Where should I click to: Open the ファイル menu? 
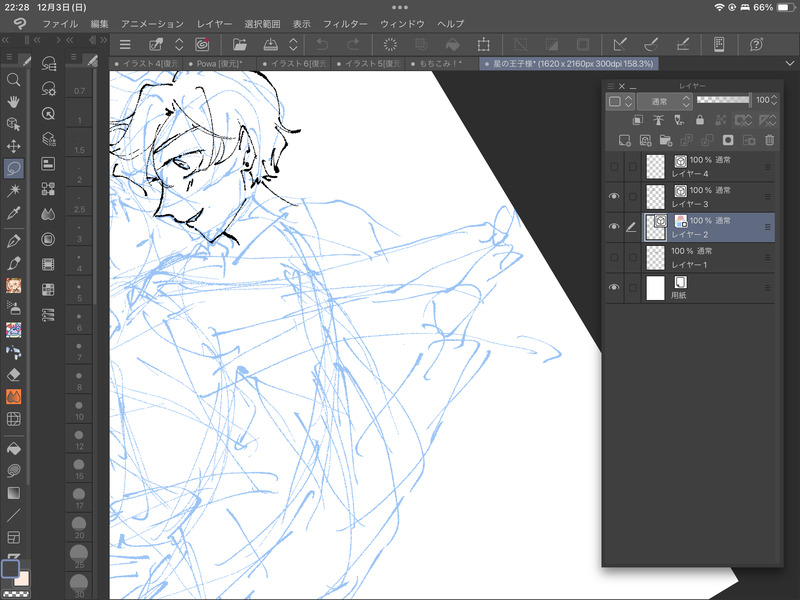(60, 24)
